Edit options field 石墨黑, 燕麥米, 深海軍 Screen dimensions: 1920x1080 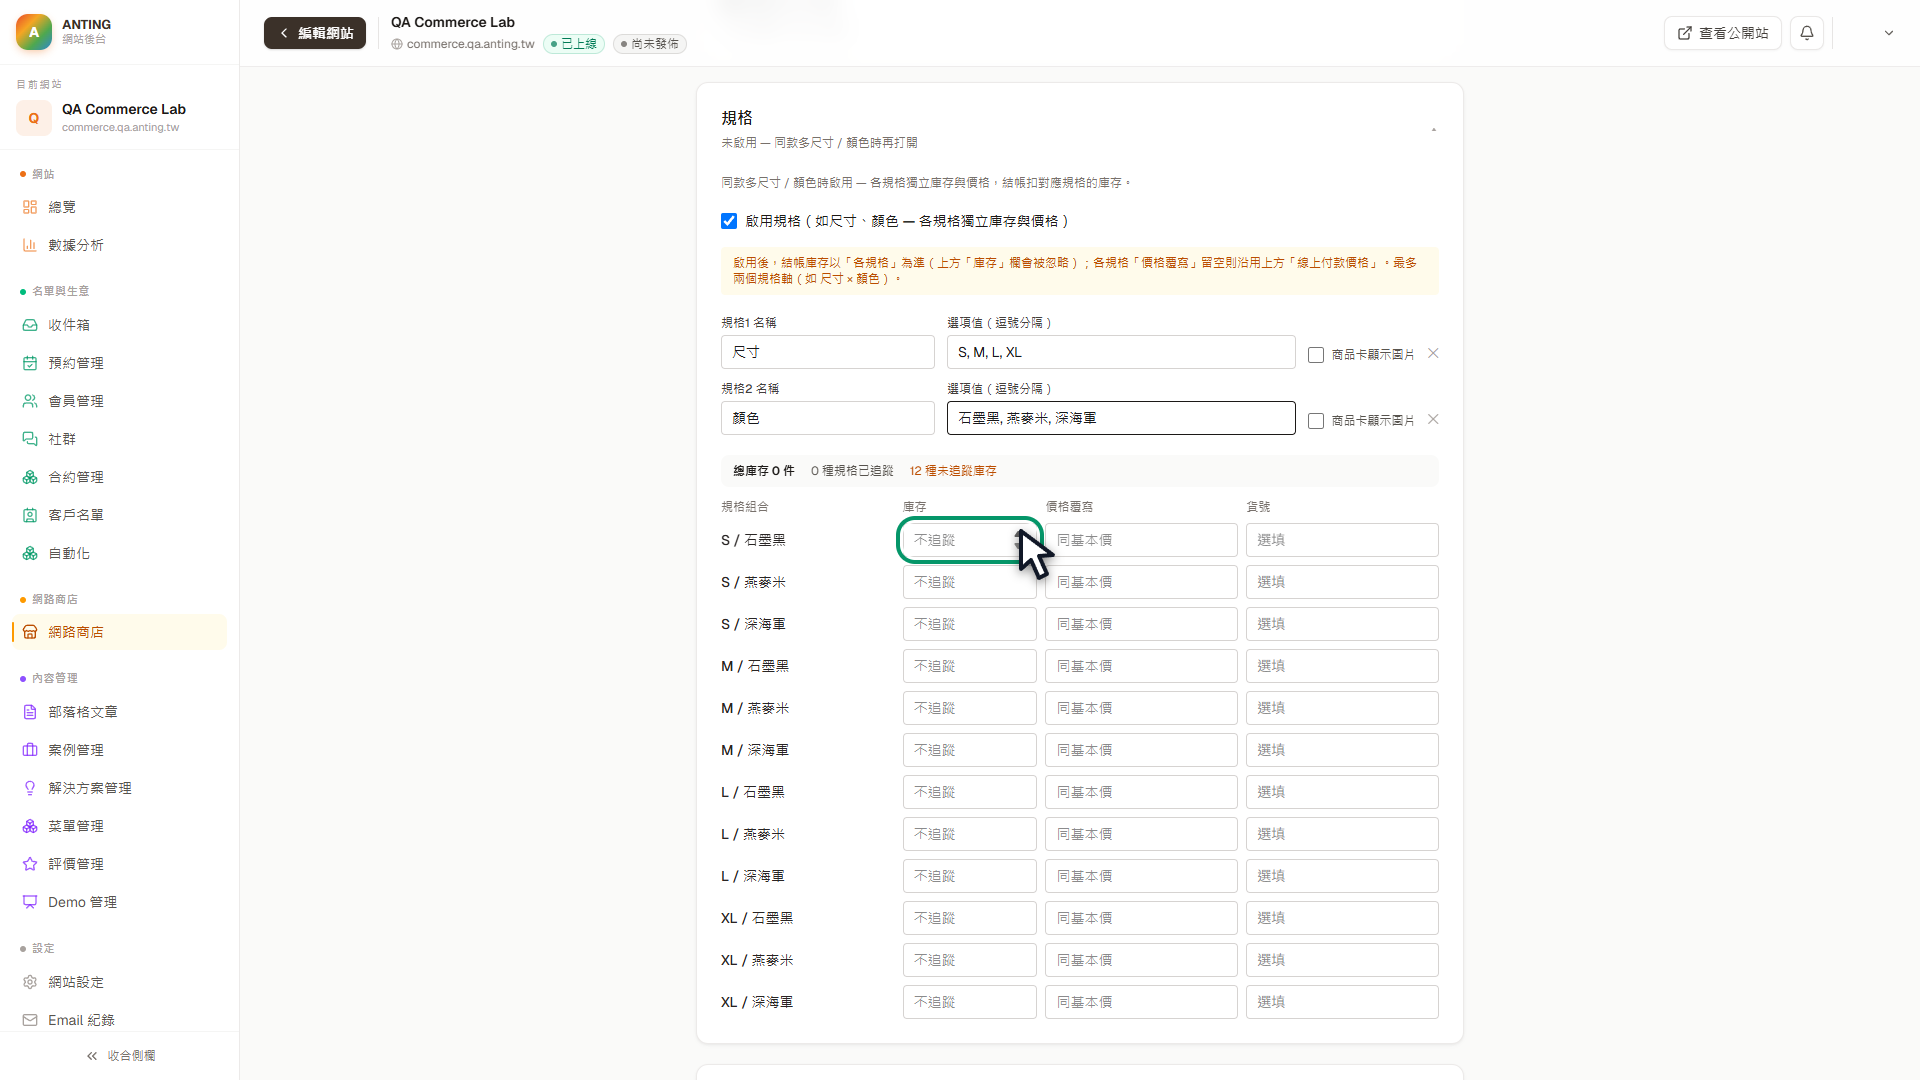click(x=1121, y=418)
